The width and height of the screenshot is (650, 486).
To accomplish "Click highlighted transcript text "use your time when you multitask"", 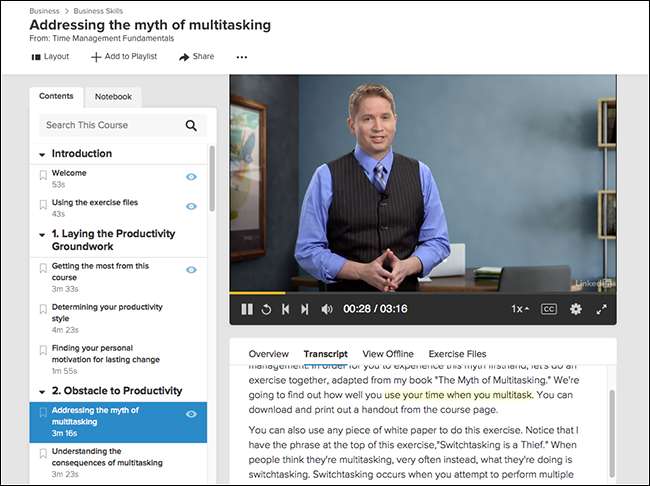I will pos(458,395).
